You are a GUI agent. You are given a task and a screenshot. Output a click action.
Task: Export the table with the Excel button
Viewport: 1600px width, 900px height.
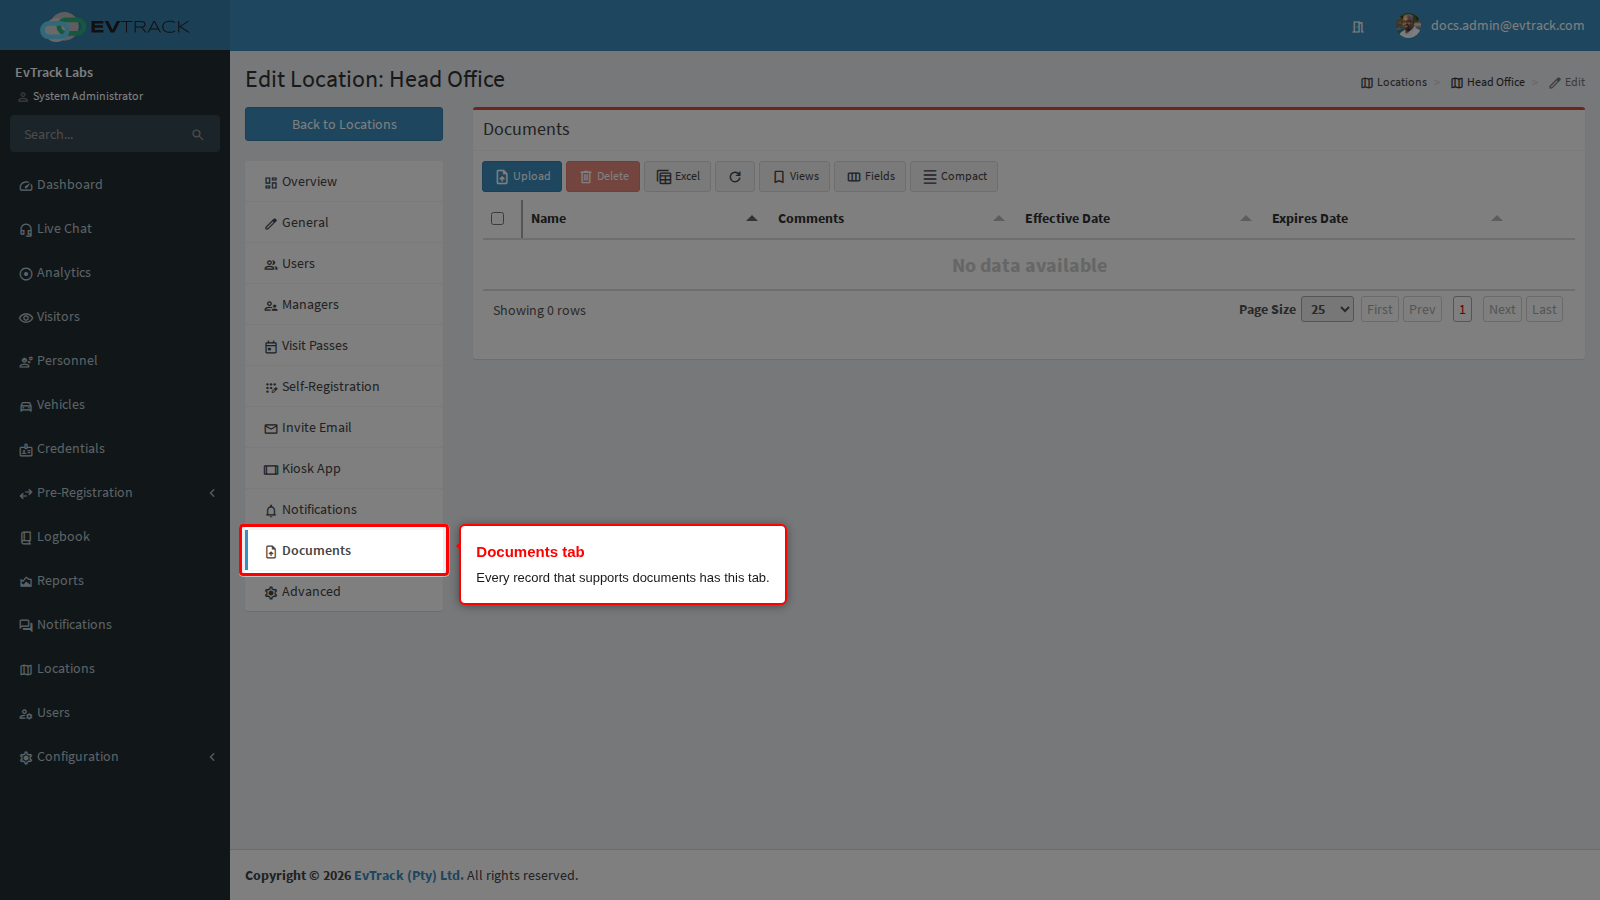click(x=678, y=176)
